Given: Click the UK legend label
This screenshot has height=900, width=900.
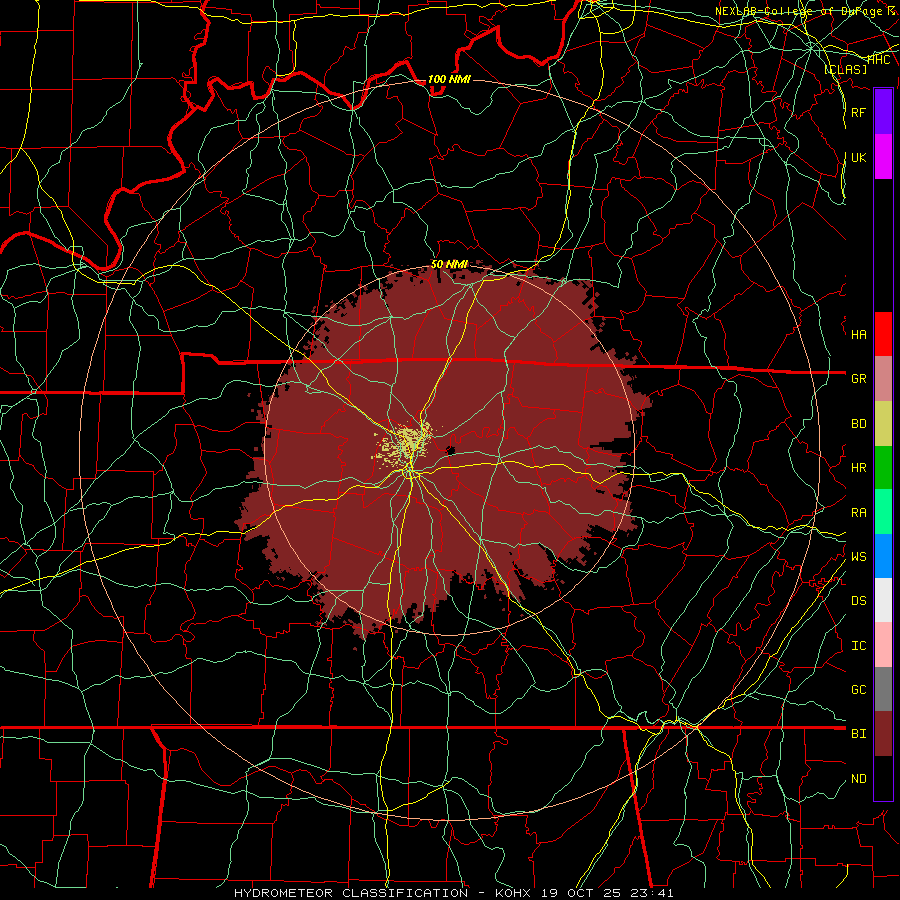Looking at the screenshot, I should point(859,157).
